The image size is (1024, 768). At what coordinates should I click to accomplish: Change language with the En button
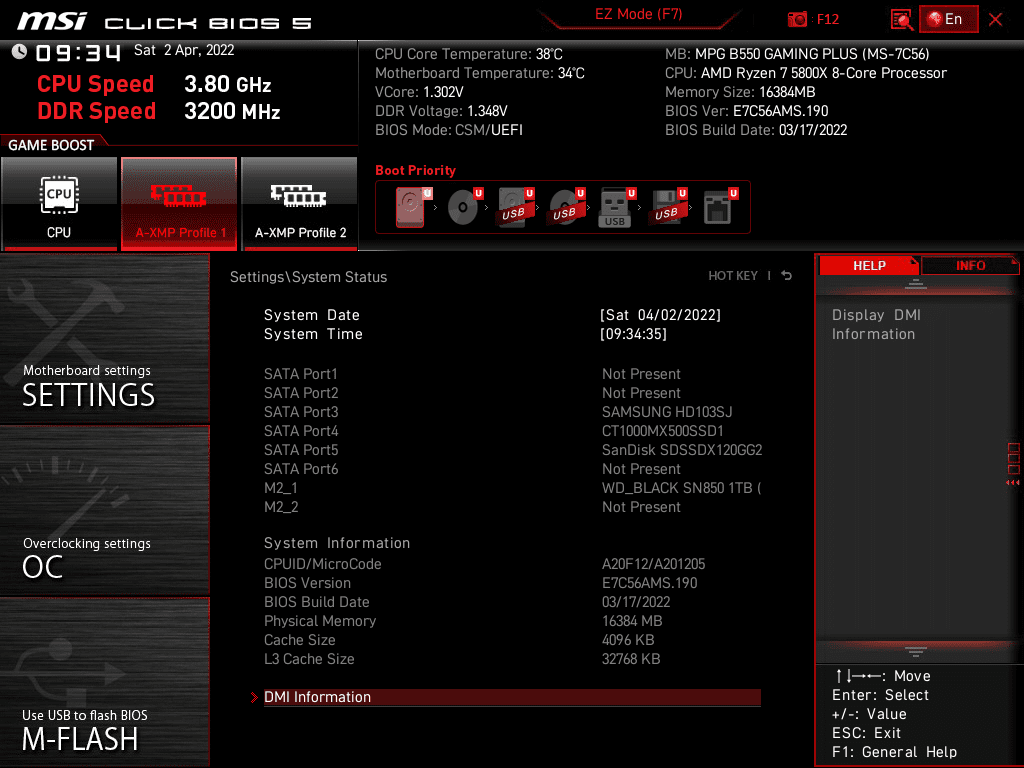click(x=948, y=19)
